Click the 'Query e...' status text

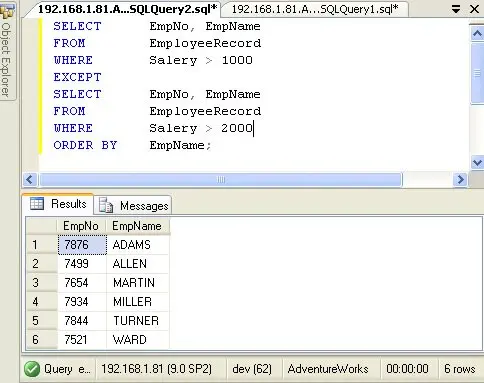click(x=67, y=369)
